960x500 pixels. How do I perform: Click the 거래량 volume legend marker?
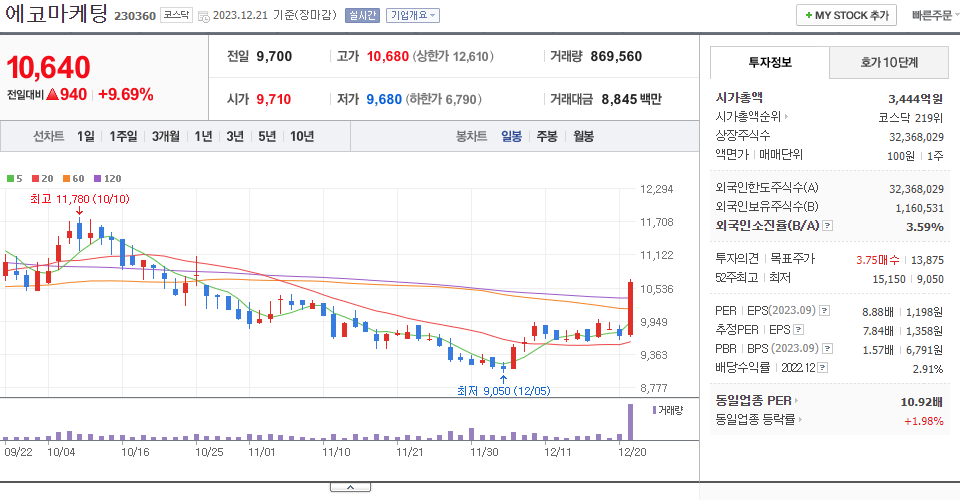click(667, 410)
